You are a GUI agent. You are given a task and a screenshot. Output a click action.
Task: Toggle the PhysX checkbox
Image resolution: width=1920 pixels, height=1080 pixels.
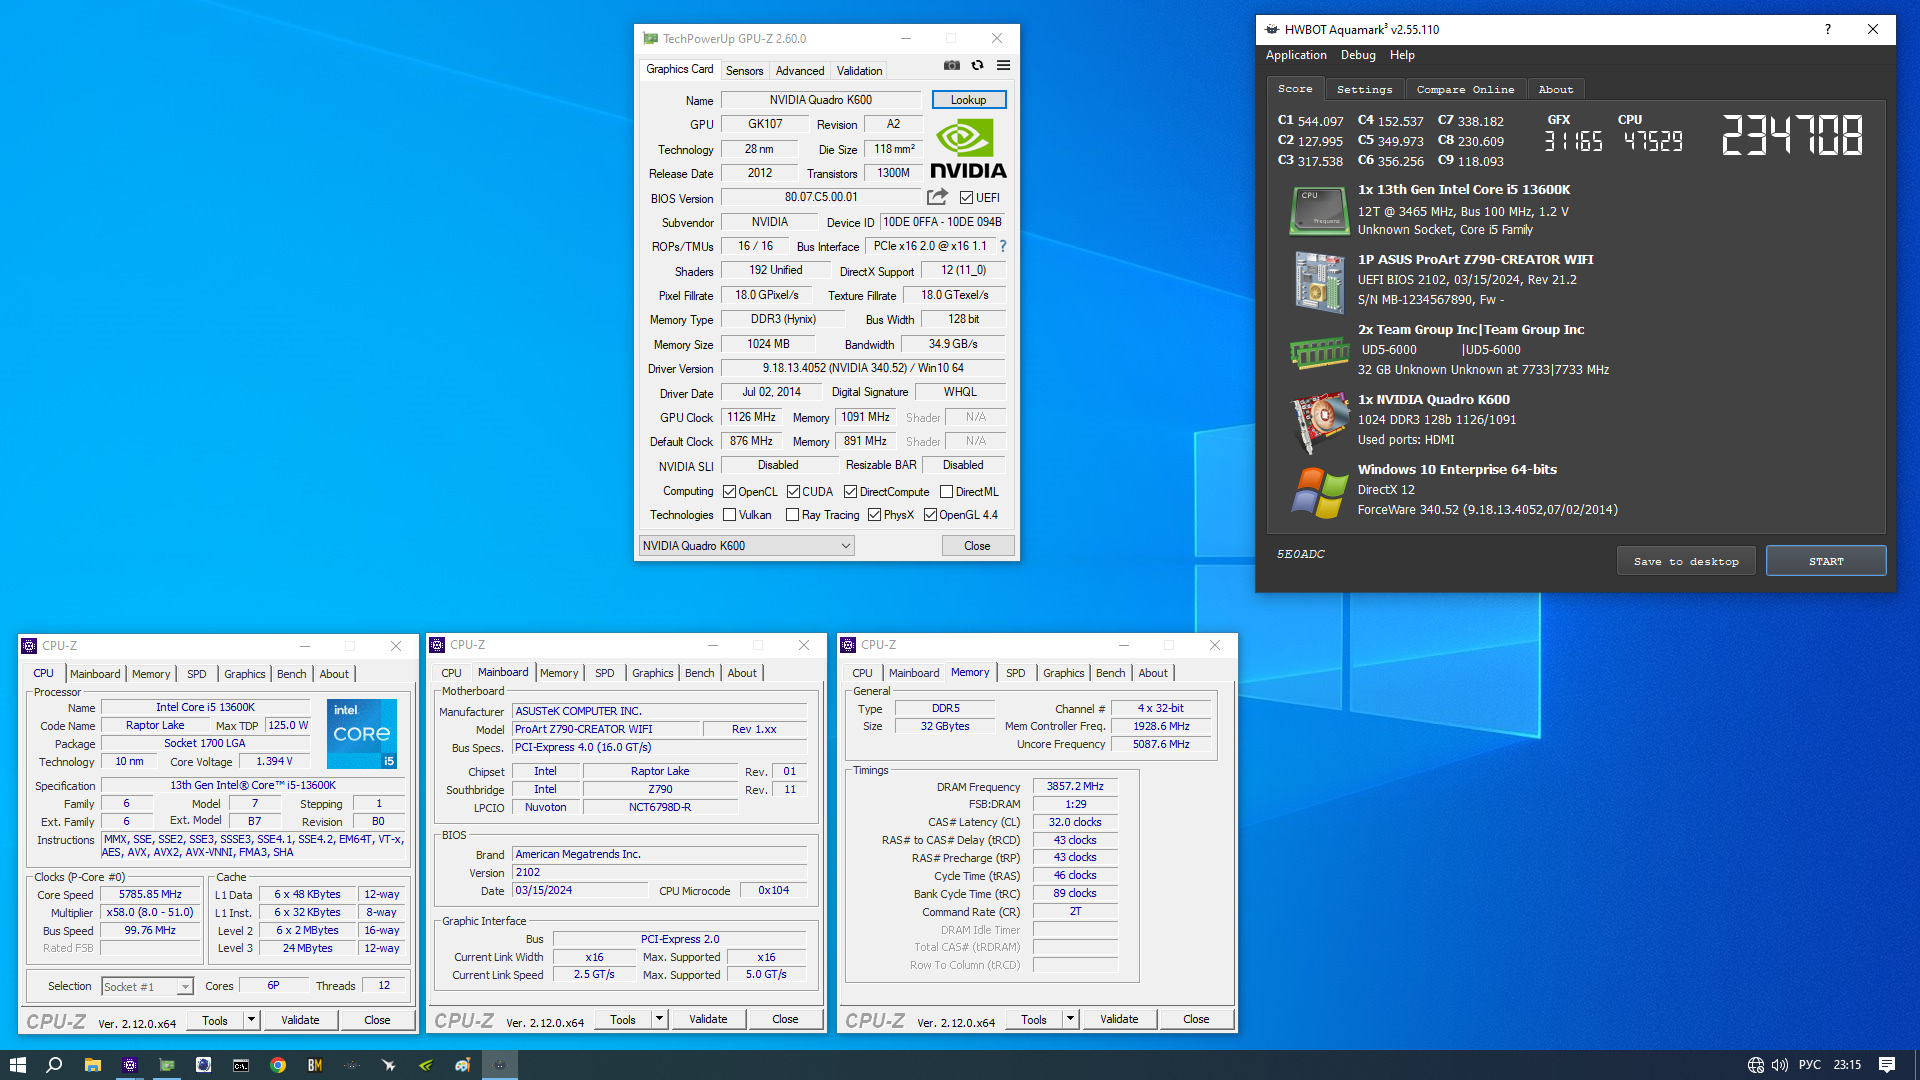[x=874, y=515]
